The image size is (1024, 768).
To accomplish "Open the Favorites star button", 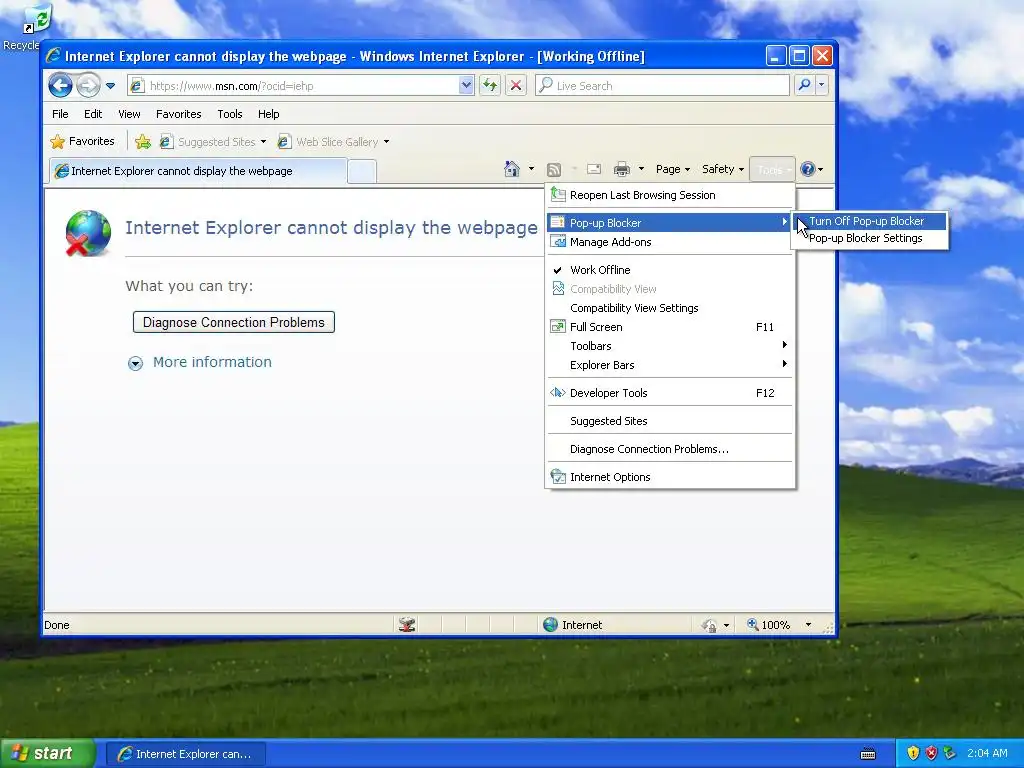I will coord(83,141).
